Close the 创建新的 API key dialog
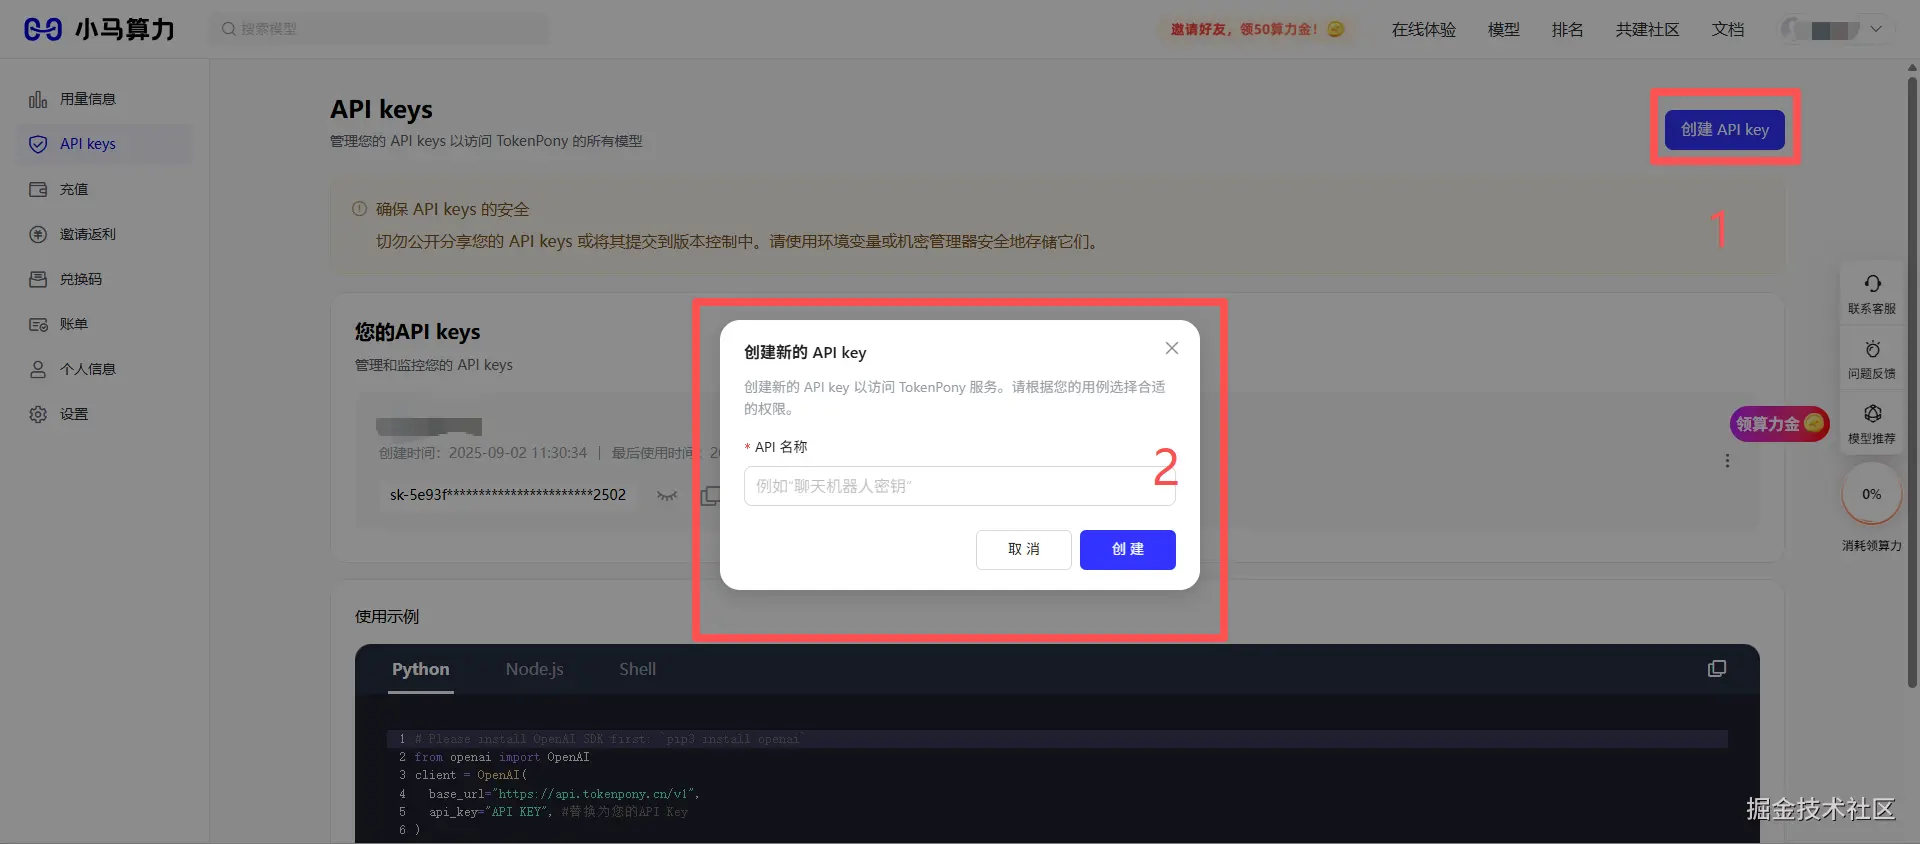 (1172, 348)
